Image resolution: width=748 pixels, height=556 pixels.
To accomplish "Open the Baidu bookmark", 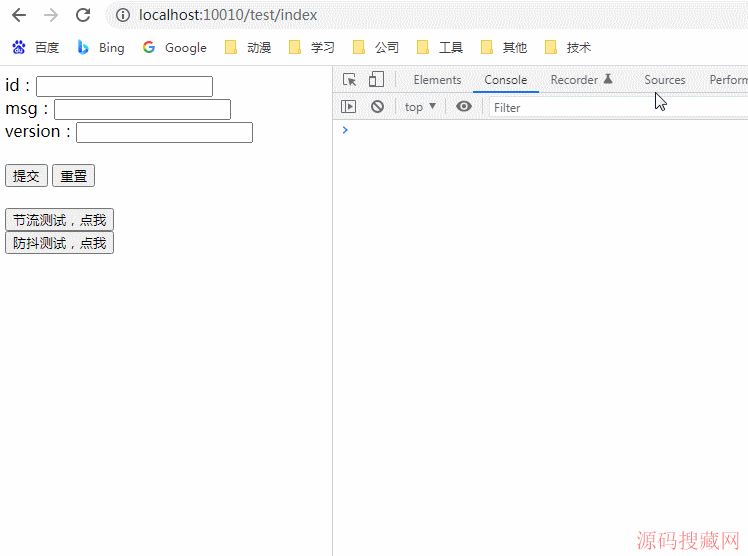I will pyautogui.click(x=35, y=47).
